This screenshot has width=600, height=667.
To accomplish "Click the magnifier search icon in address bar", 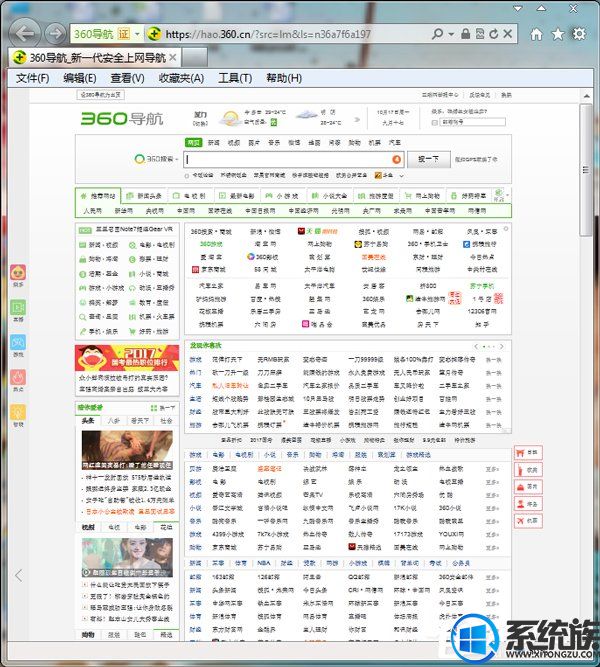I will [437, 34].
